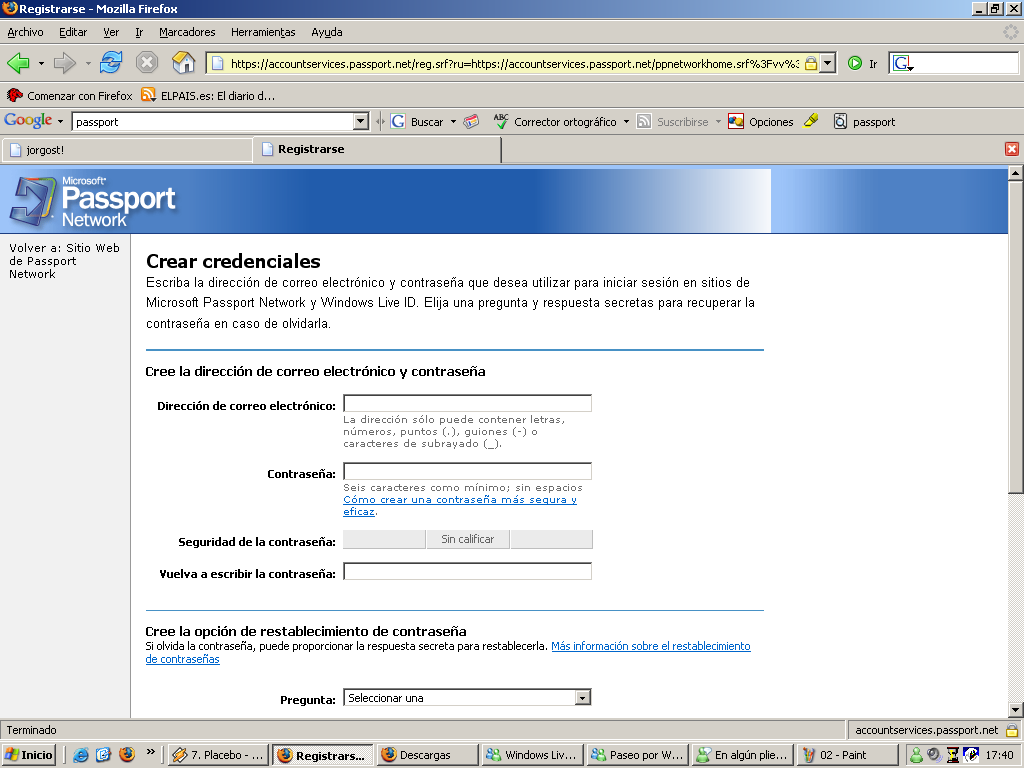Open the Ver menu
Image resolution: width=1024 pixels, height=768 pixels.
click(111, 32)
